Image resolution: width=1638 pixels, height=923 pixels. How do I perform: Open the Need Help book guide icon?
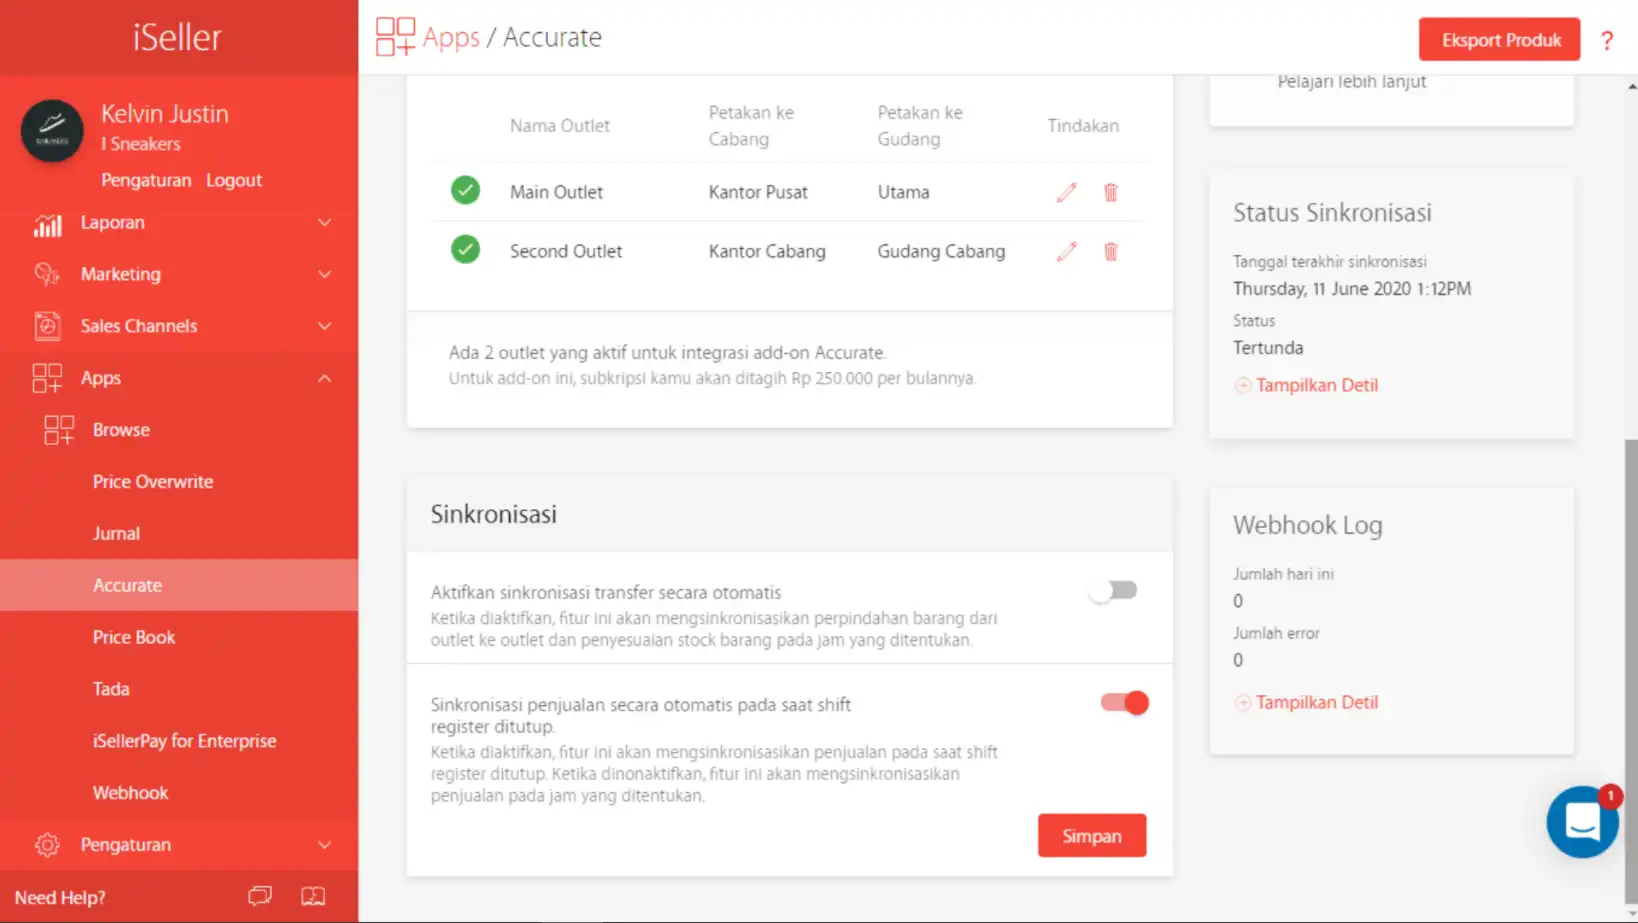pyautogui.click(x=313, y=896)
